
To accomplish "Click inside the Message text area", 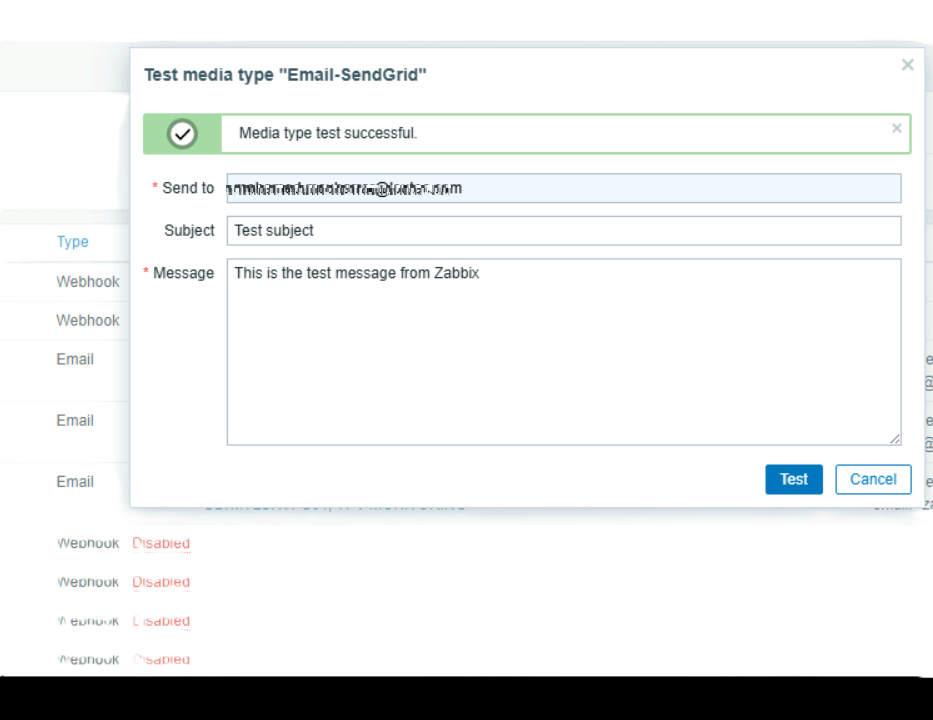I will click(563, 350).
